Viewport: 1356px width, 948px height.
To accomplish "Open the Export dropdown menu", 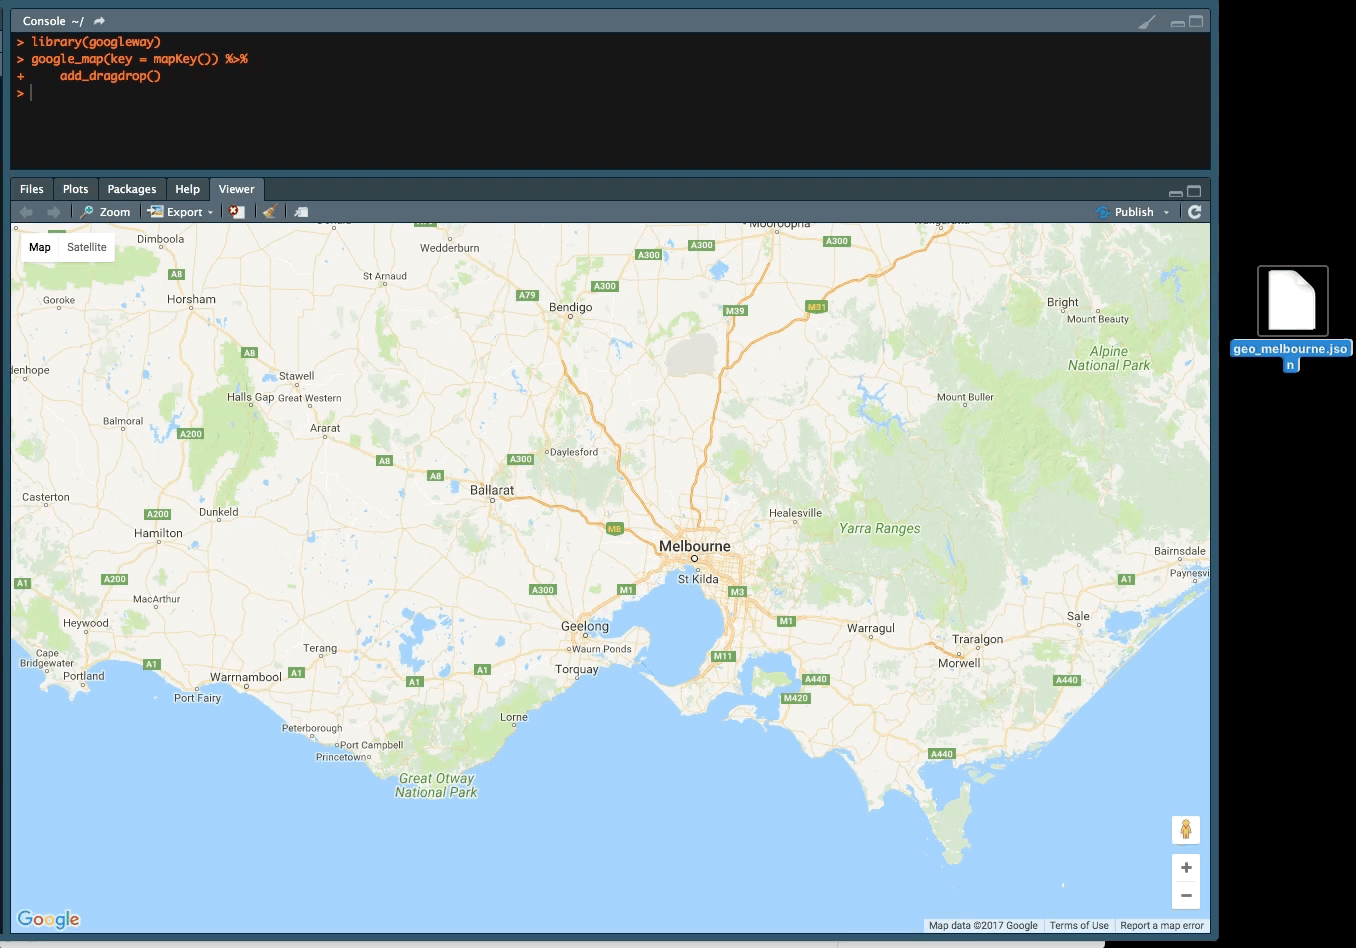I will click(180, 212).
